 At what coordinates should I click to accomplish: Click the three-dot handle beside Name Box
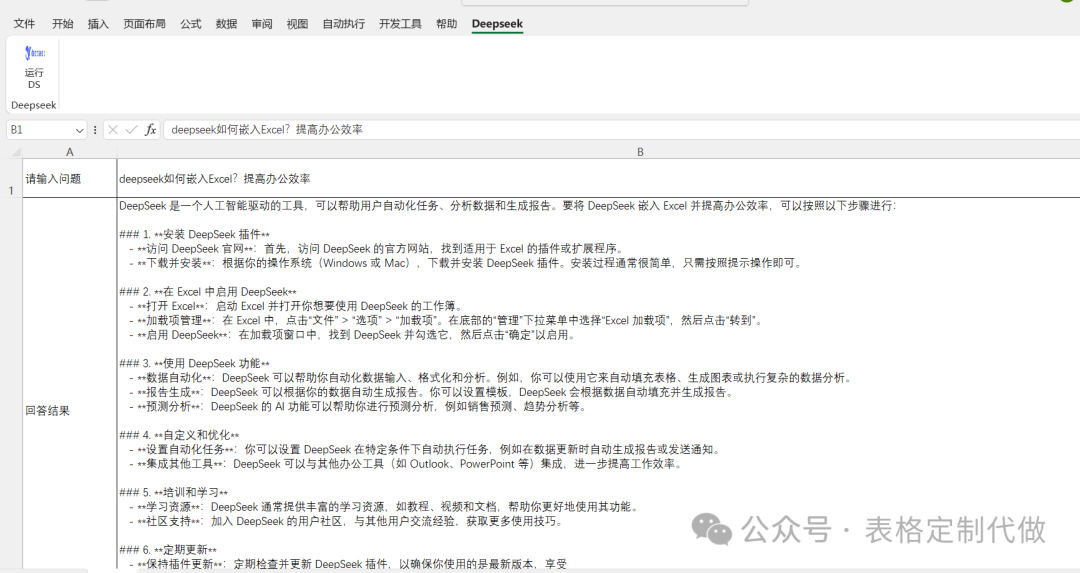click(95, 129)
